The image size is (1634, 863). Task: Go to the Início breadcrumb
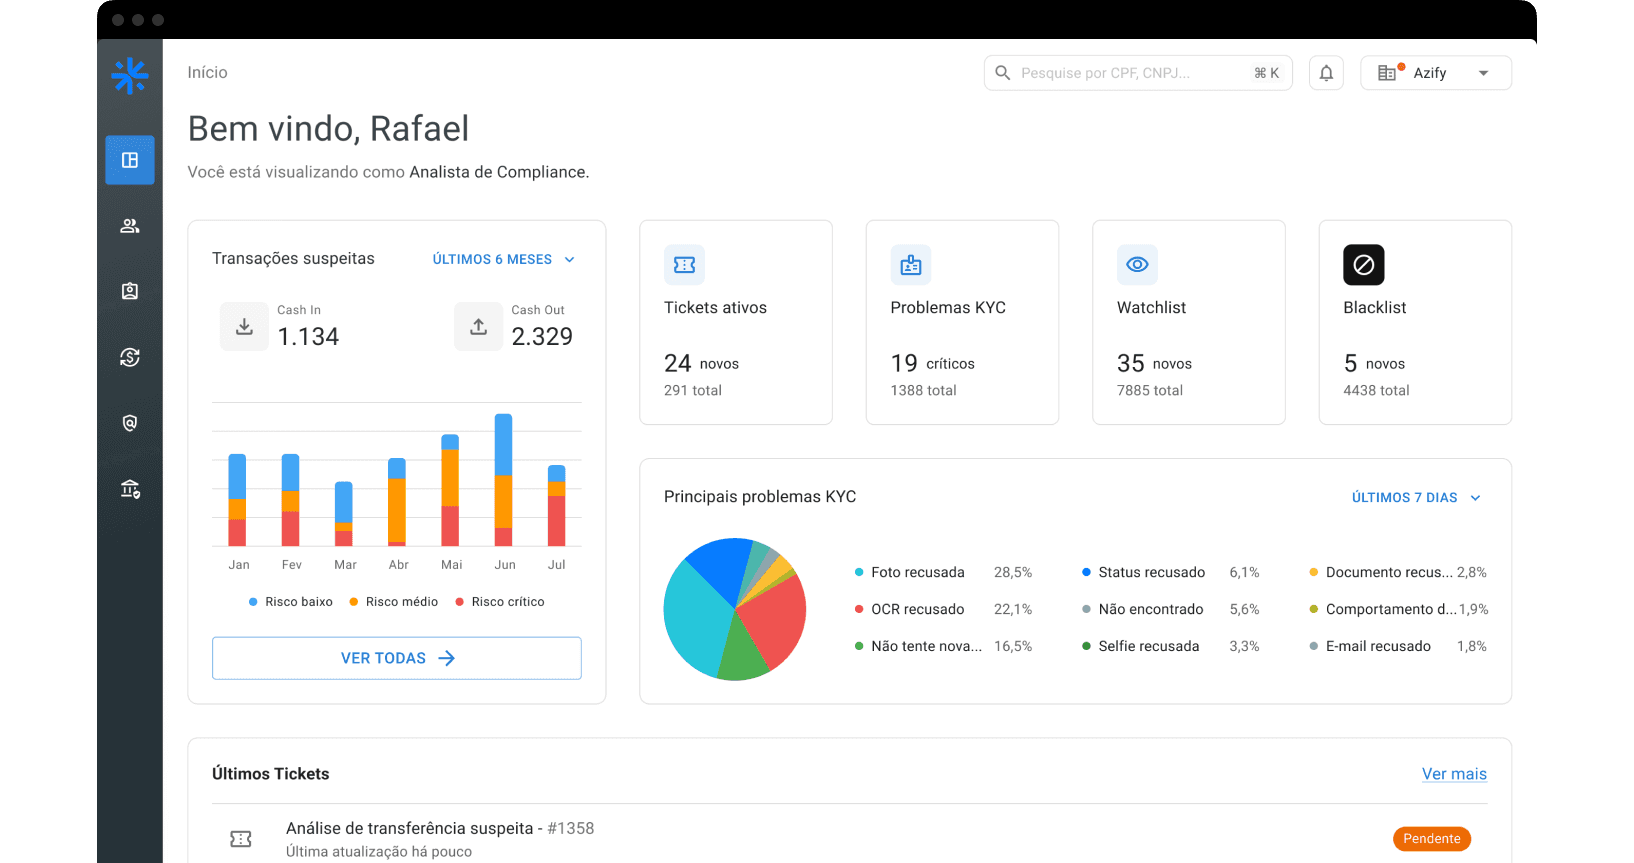coord(208,72)
